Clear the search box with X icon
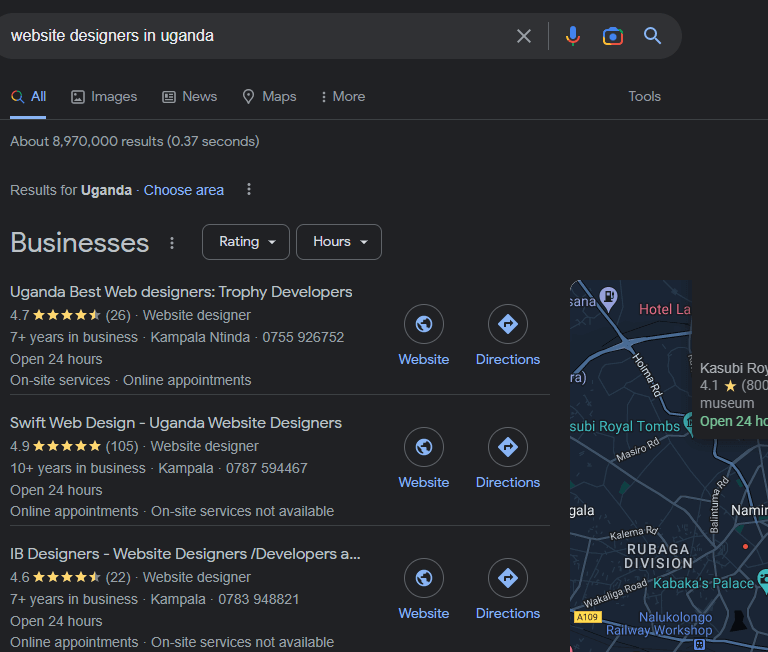The width and height of the screenshot is (768, 652). click(x=524, y=36)
